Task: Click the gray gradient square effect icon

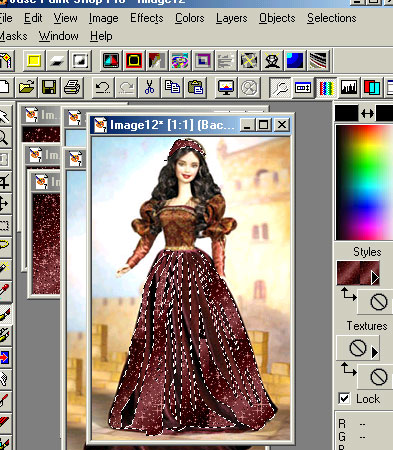Action: (x=80, y=61)
